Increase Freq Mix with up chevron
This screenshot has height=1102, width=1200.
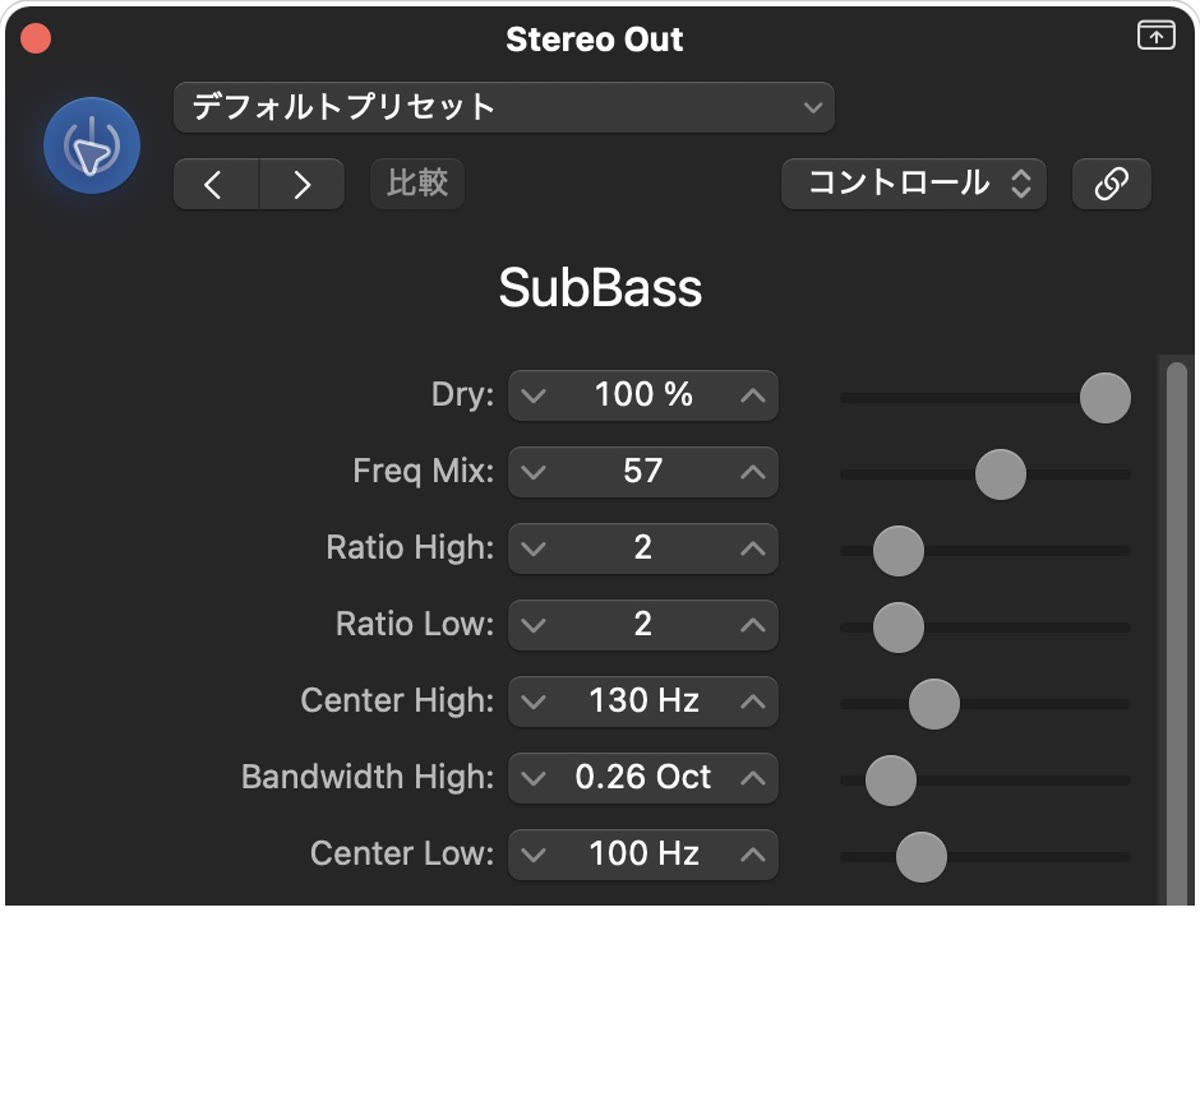click(x=753, y=472)
